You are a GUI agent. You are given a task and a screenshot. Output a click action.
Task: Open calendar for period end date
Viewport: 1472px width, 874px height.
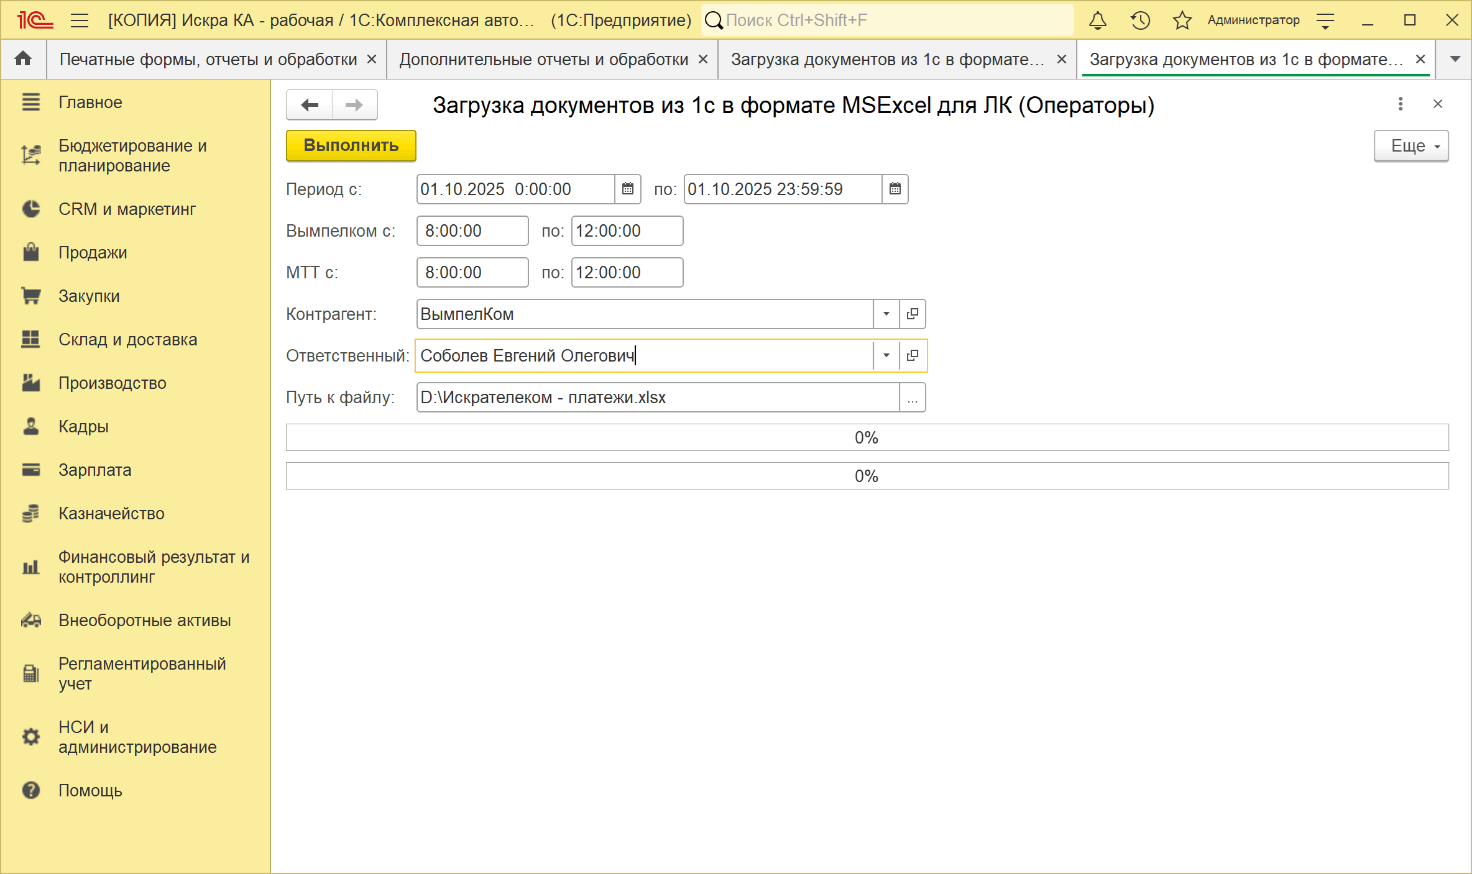click(x=895, y=189)
